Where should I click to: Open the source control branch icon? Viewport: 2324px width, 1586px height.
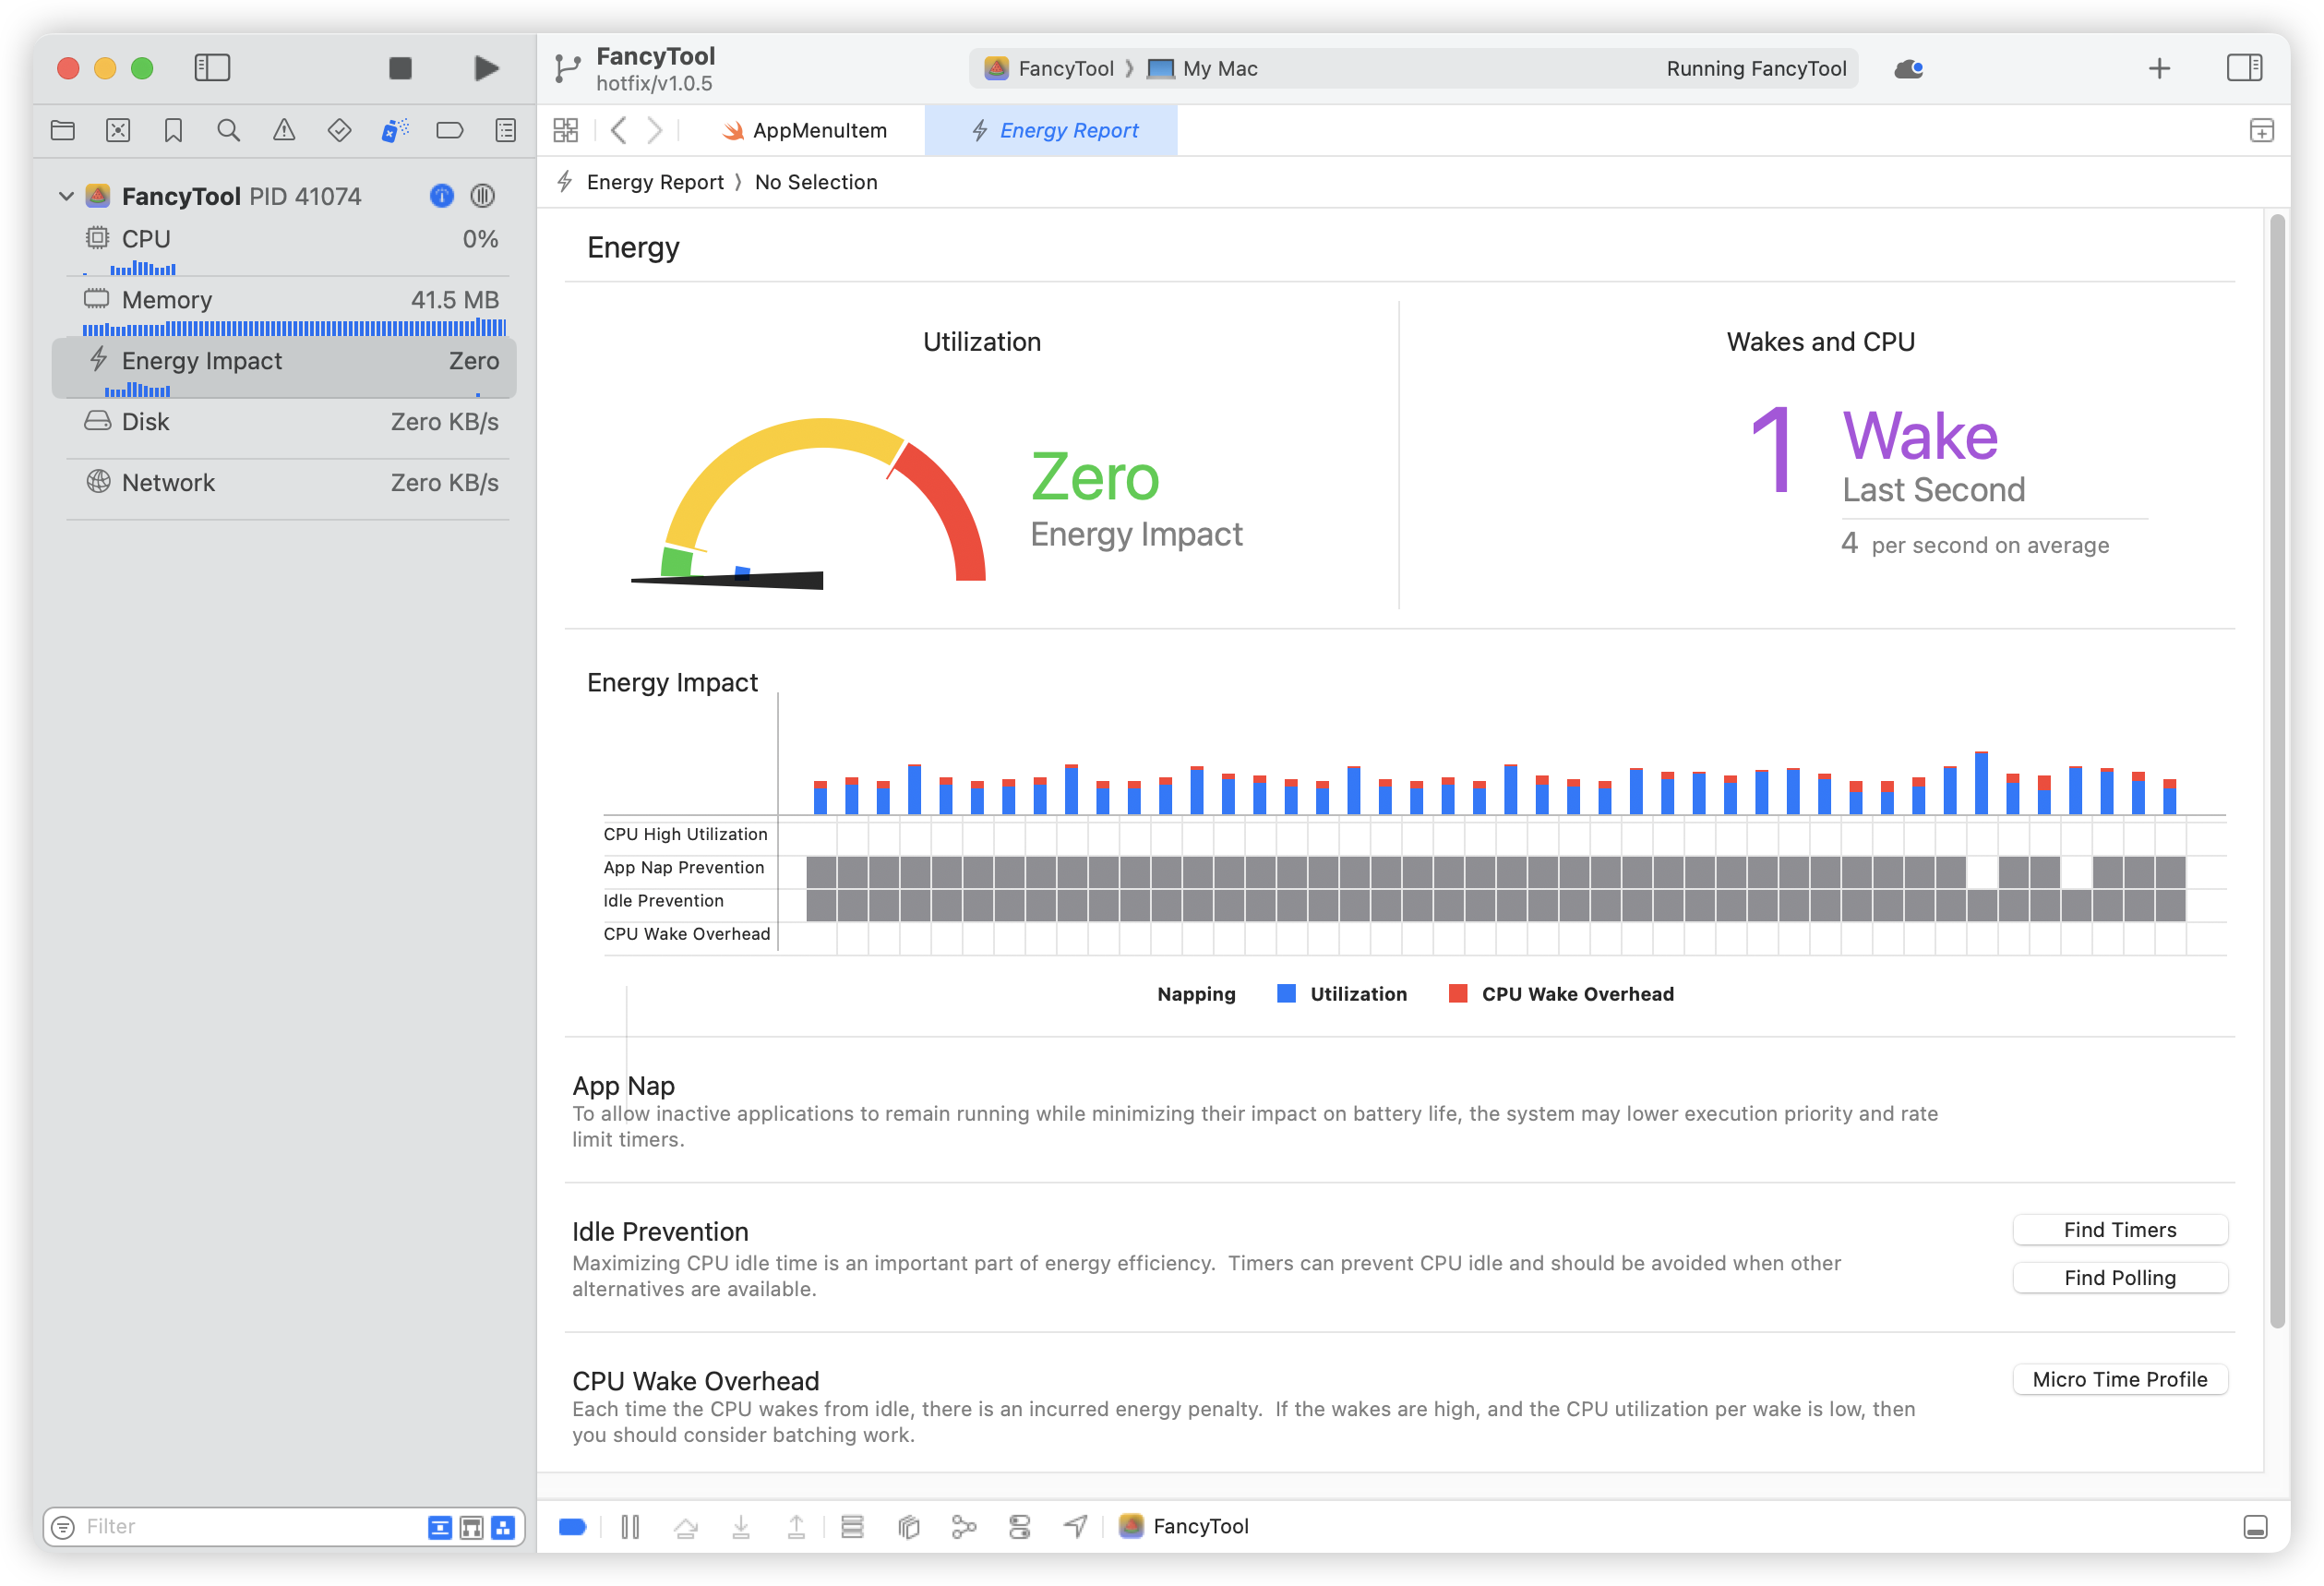coord(567,68)
